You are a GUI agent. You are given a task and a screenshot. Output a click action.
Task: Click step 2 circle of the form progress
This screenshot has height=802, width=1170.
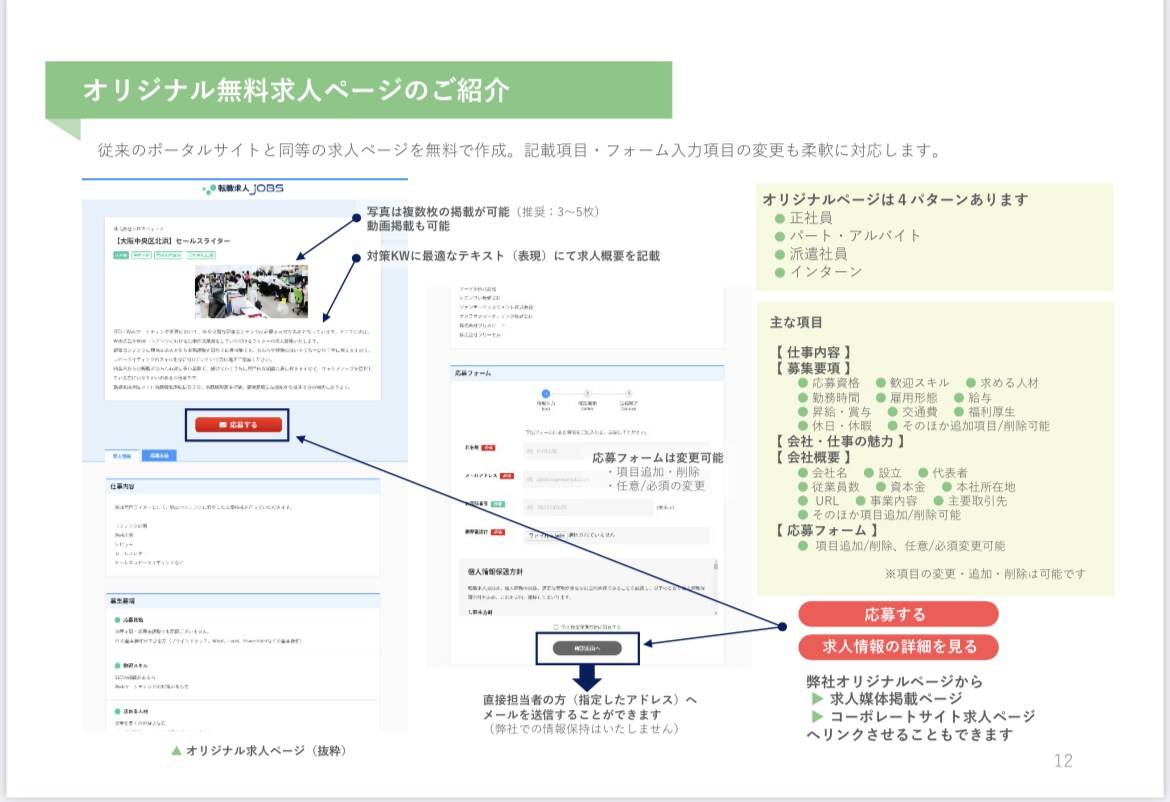[x=587, y=393]
